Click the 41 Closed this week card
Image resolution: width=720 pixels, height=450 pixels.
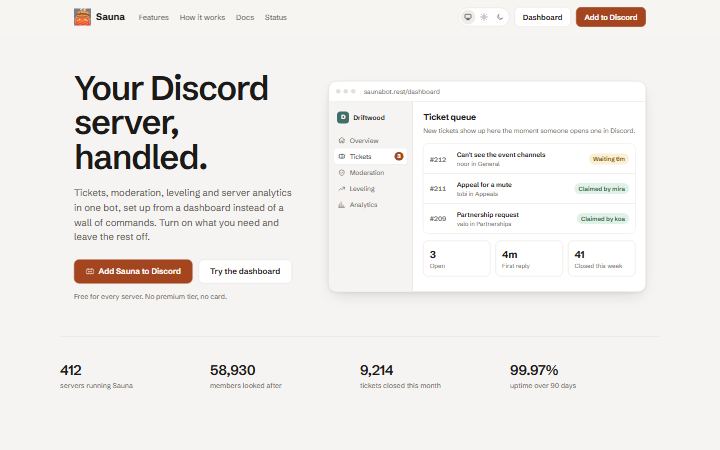[602, 259]
